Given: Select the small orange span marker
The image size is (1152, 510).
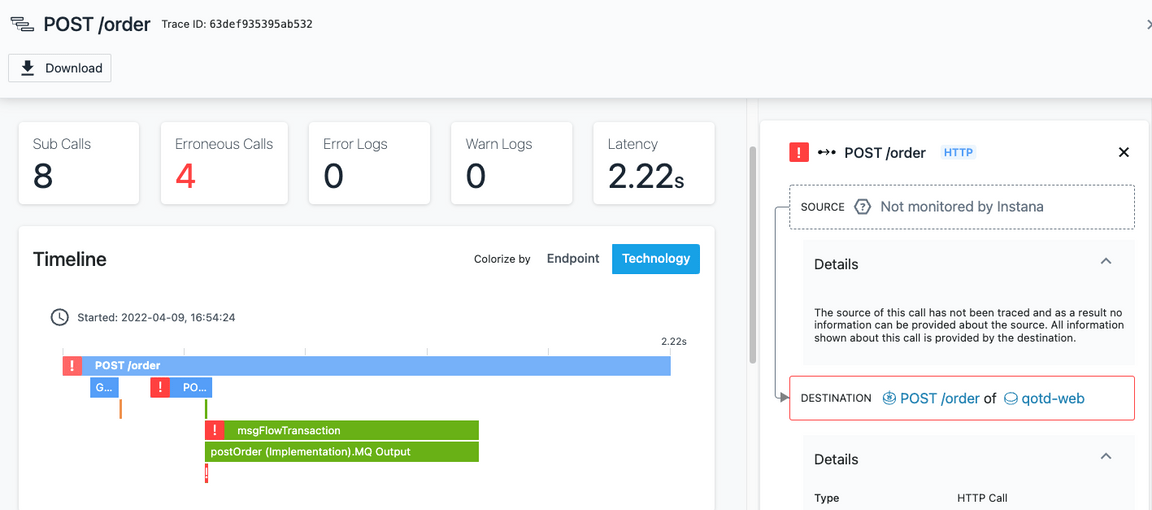Looking at the screenshot, I should coord(120,409).
